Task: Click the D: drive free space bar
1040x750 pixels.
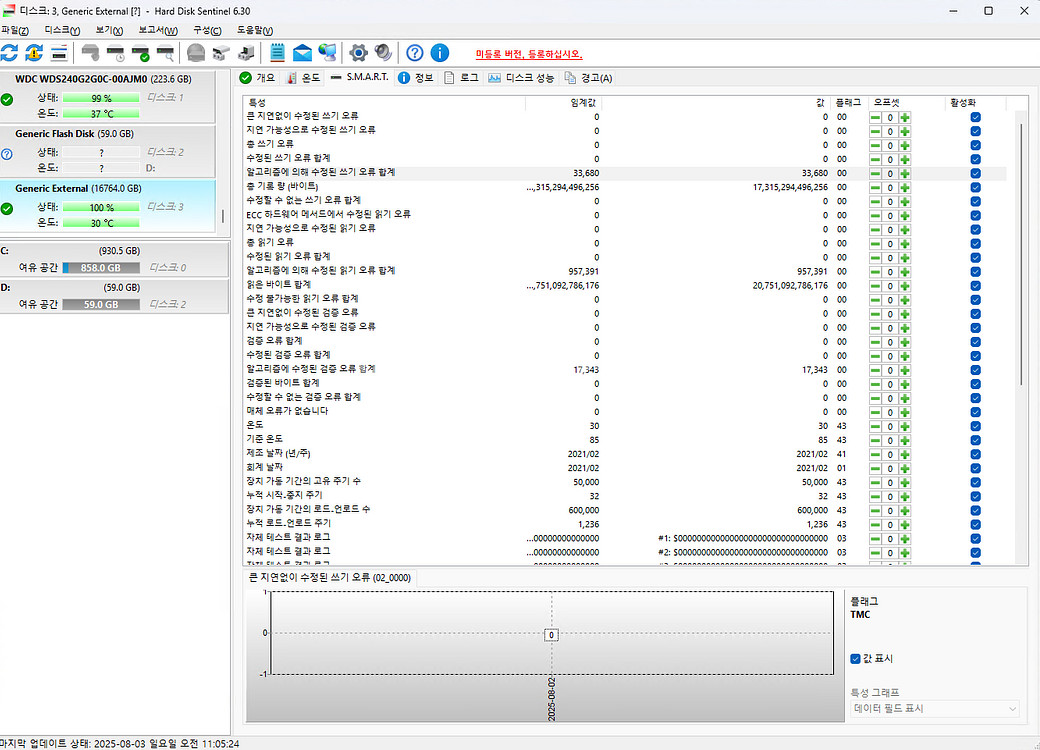Action: [101, 304]
